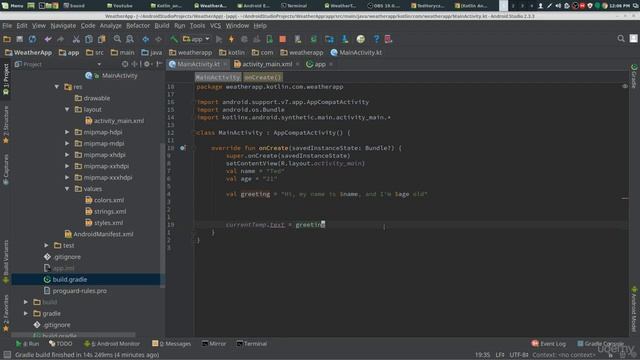Open the Refactor menu
The width and height of the screenshot is (640, 360).
pos(138,26)
